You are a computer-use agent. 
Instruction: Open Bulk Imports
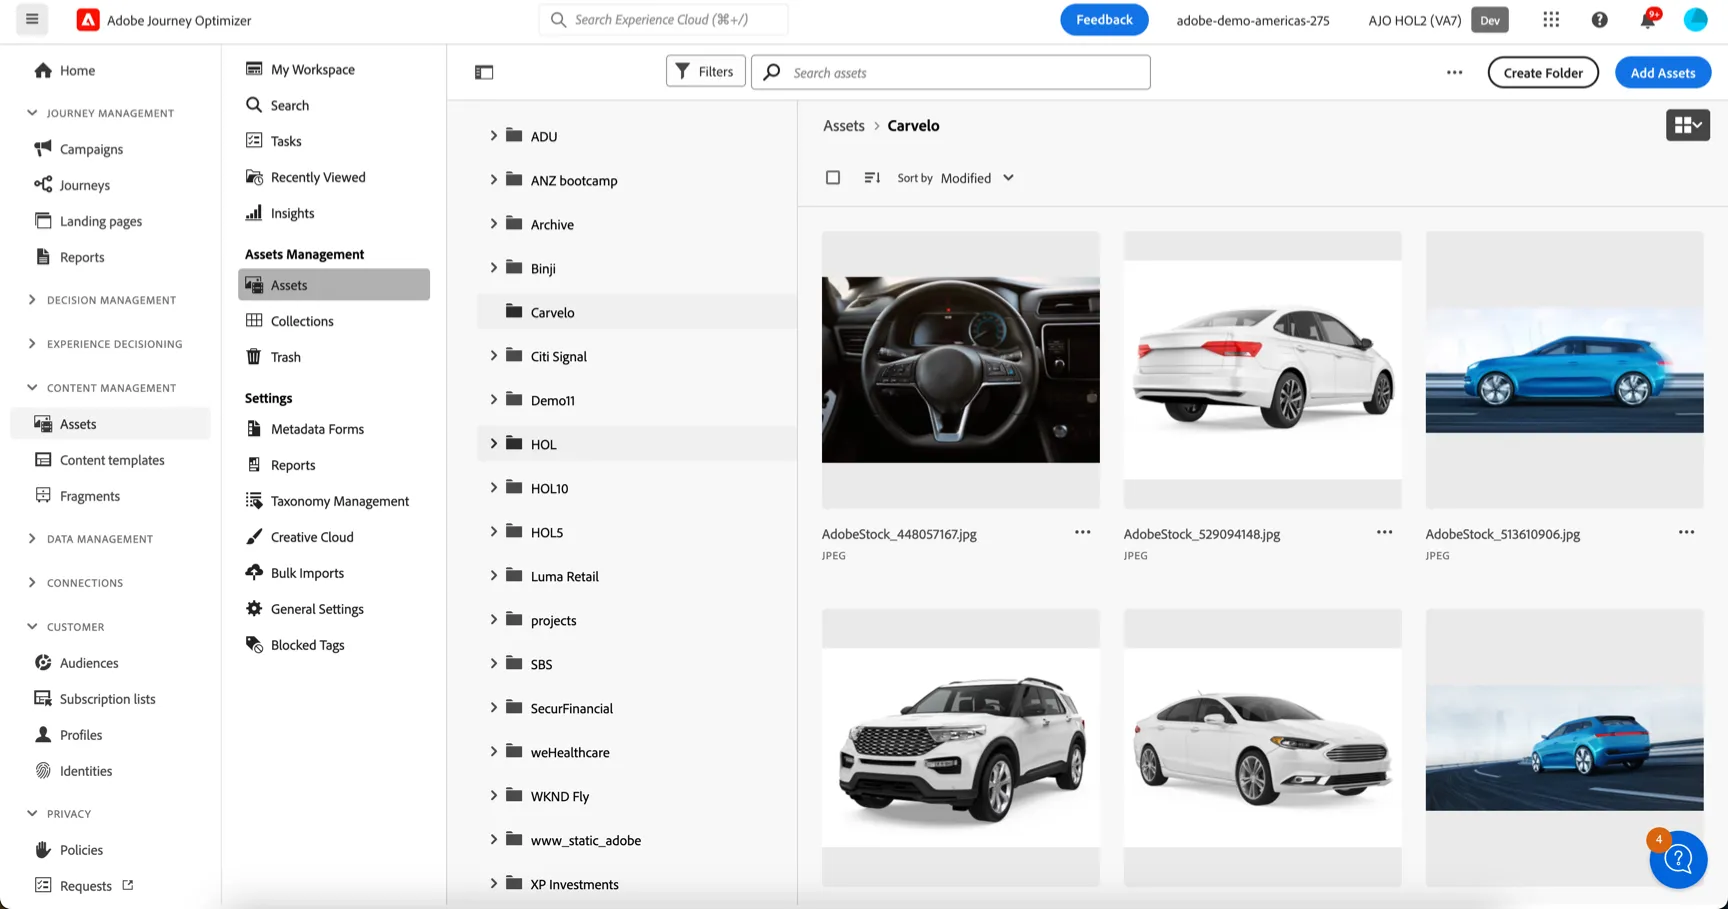click(x=307, y=573)
